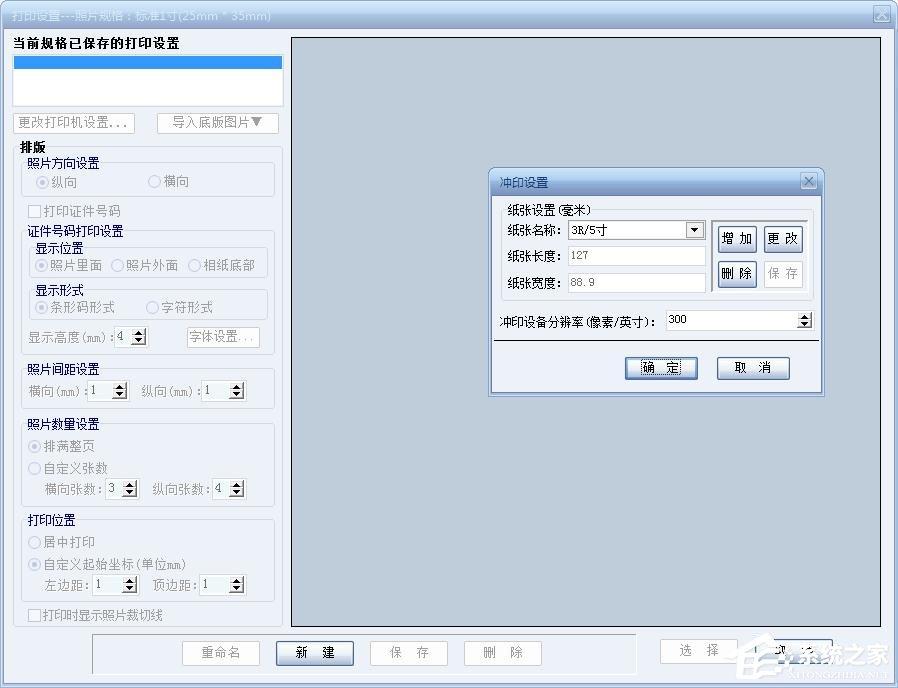
Task: Close the 冲印设置 dialog with X
Action: coord(808,182)
